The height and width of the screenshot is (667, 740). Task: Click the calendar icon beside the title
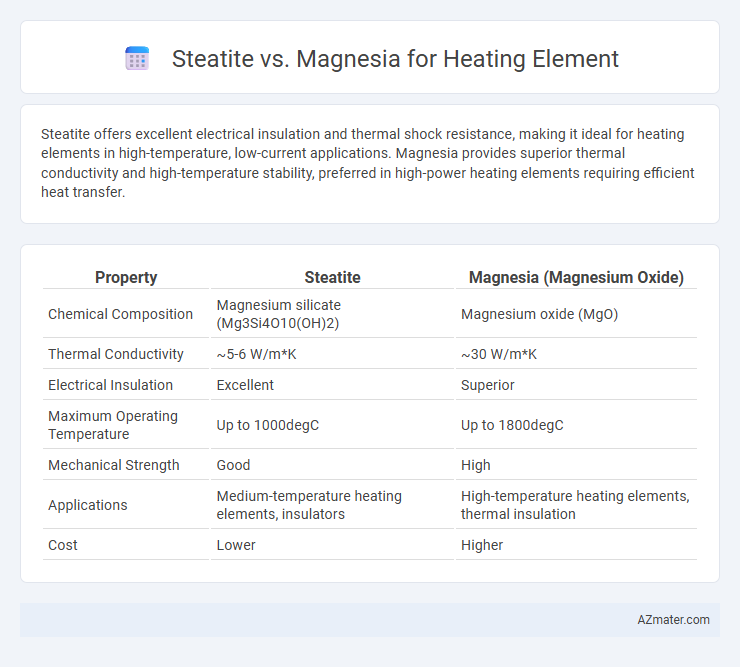click(x=137, y=59)
